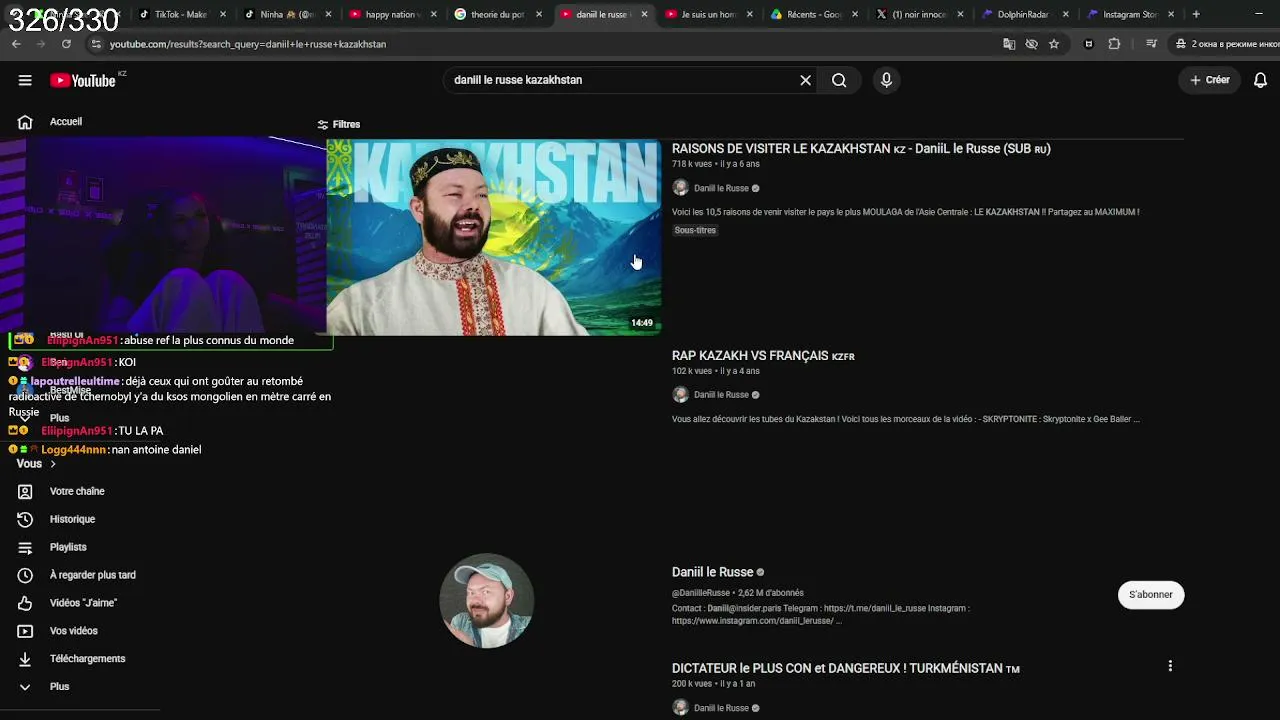Close the 'daniil le russe' tab
The height and width of the screenshot is (720, 1280).
[644, 15]
